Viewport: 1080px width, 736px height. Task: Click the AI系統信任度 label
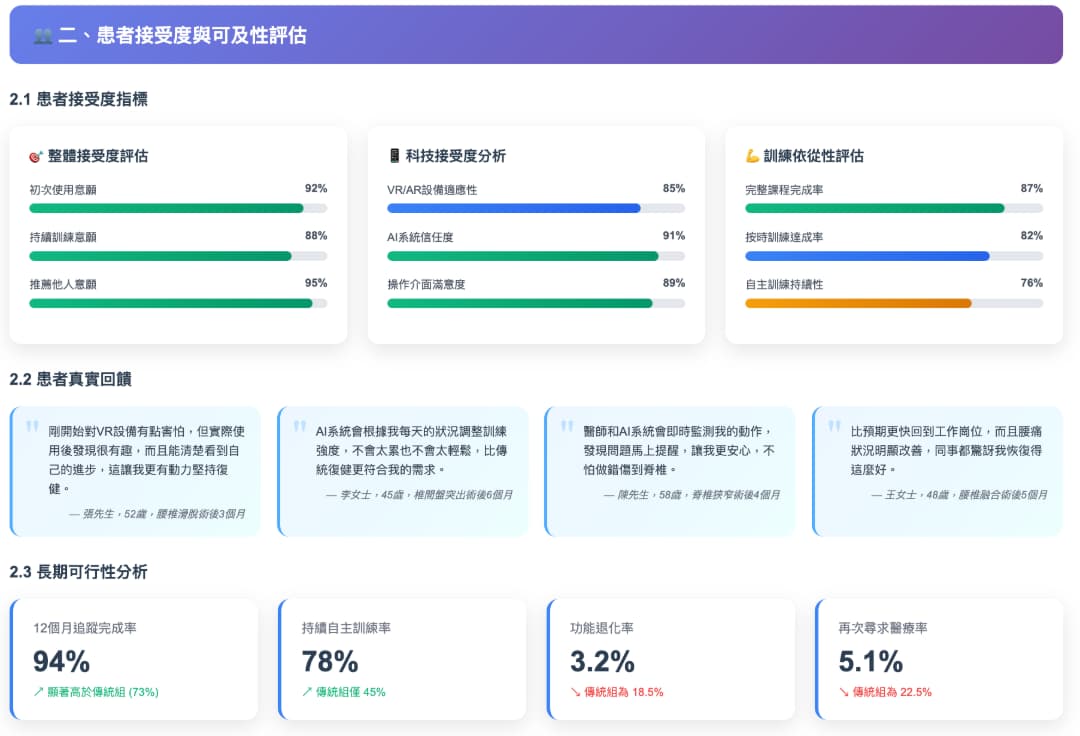click(x=420, y=238)
